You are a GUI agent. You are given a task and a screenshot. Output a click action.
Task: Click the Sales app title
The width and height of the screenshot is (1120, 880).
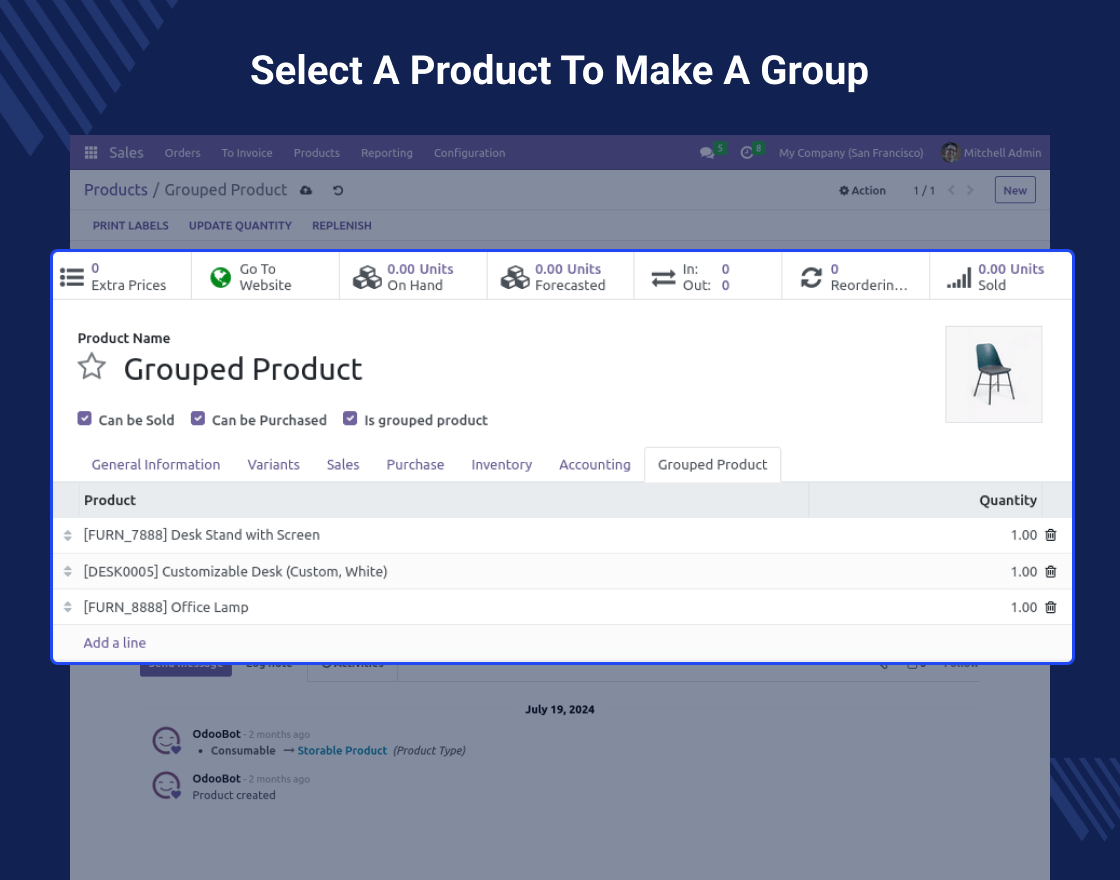point(126,153)
